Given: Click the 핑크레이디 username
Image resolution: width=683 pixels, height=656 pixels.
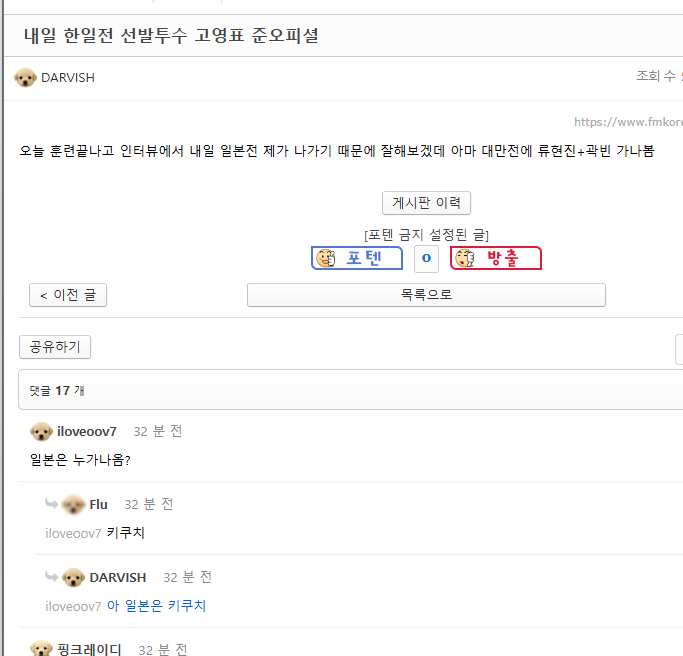Looking at the screenshot, I should 90,650.
